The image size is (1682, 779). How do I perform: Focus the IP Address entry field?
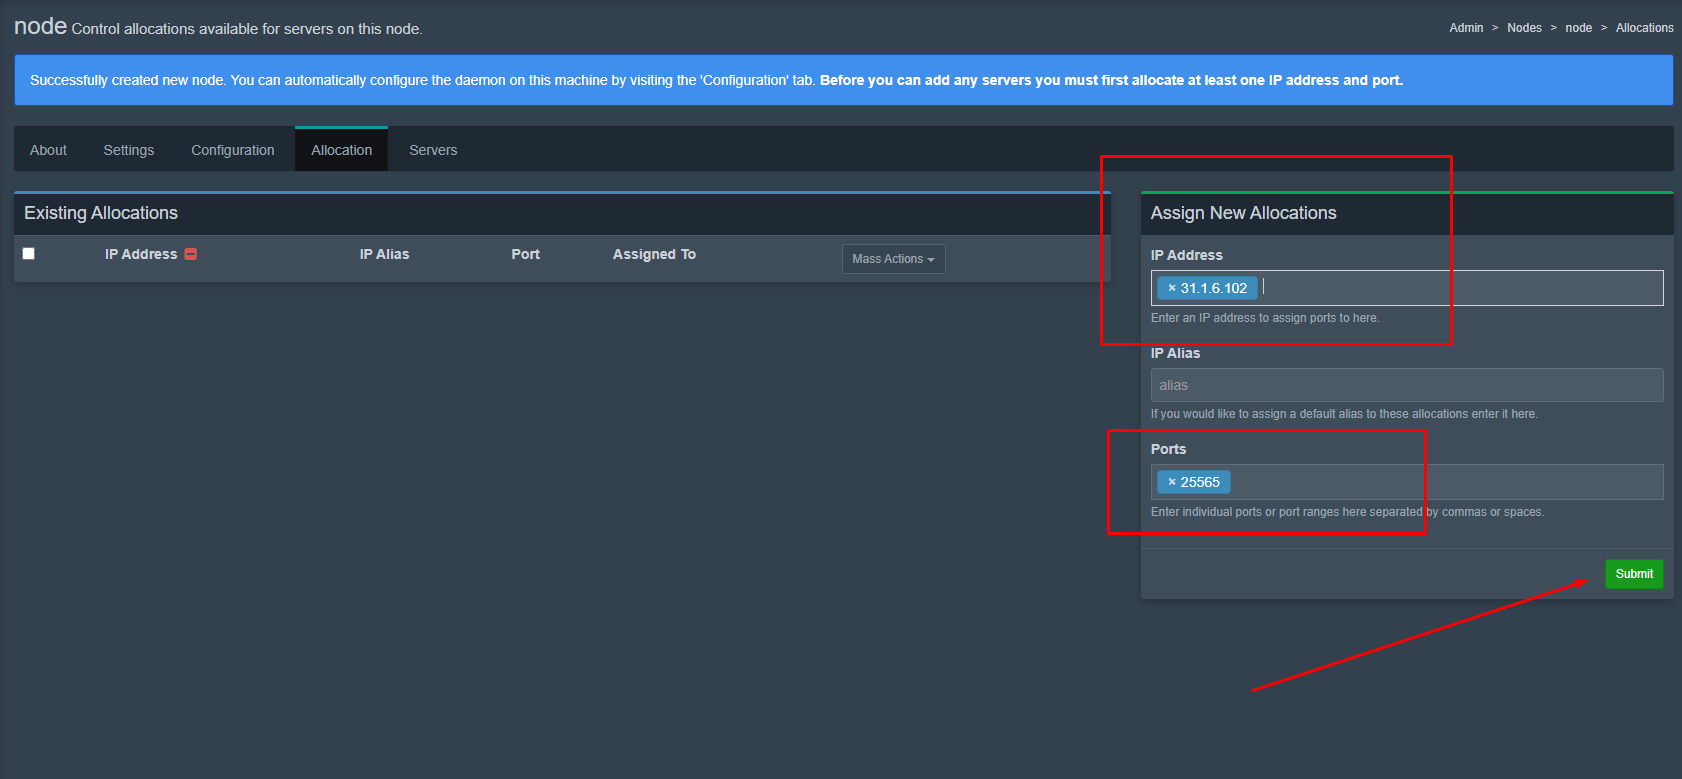click(x=1450, y=288)
